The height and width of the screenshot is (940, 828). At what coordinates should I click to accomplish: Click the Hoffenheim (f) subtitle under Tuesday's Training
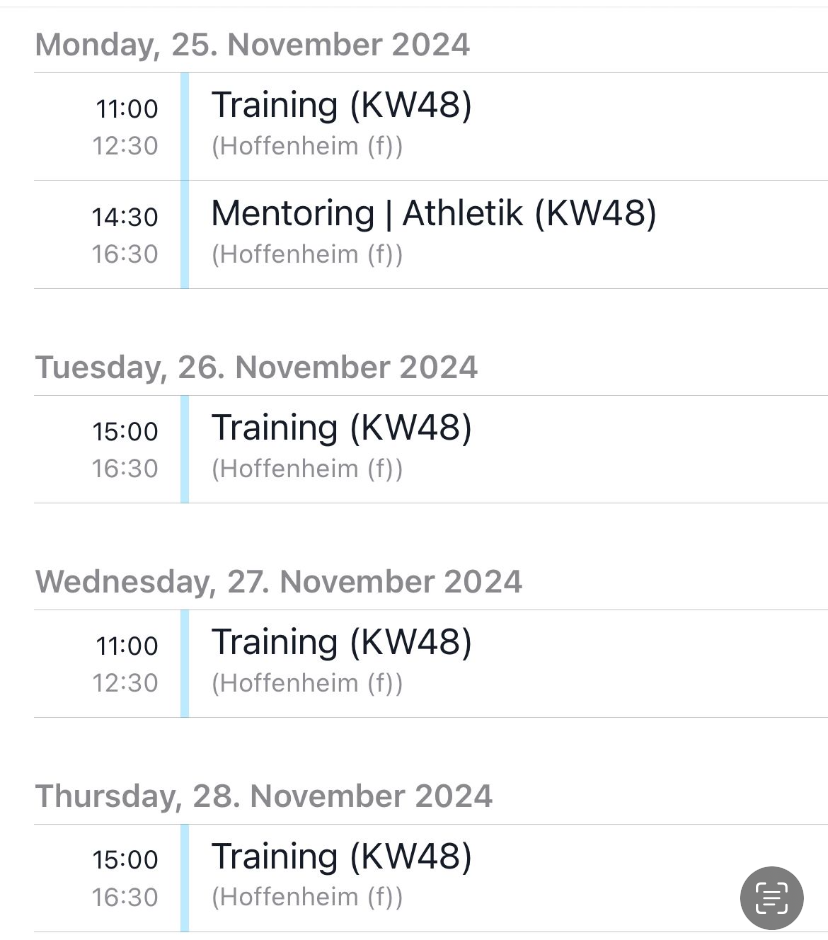click(307, 468)
